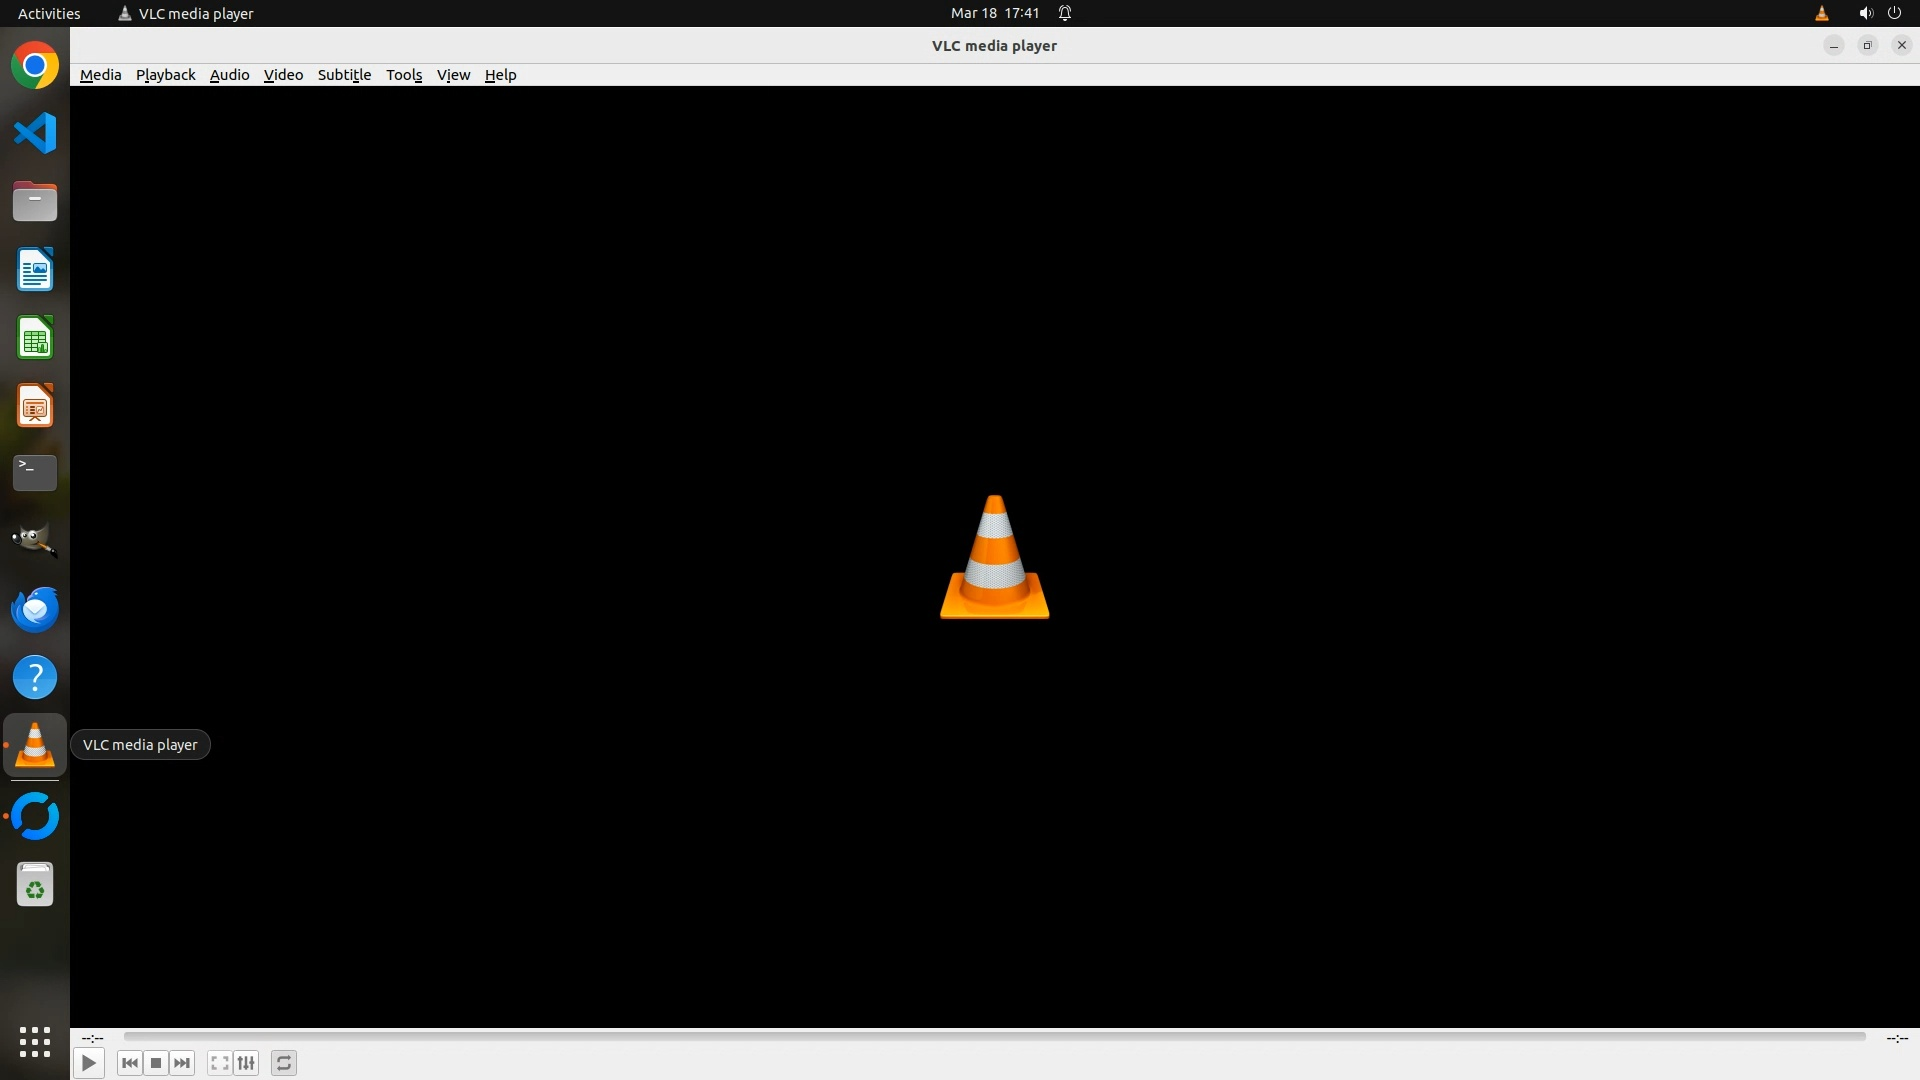This screenshot has height=1080, width=1920.
Task: Launch GIMP from the dock
Action: pos(35,541)
